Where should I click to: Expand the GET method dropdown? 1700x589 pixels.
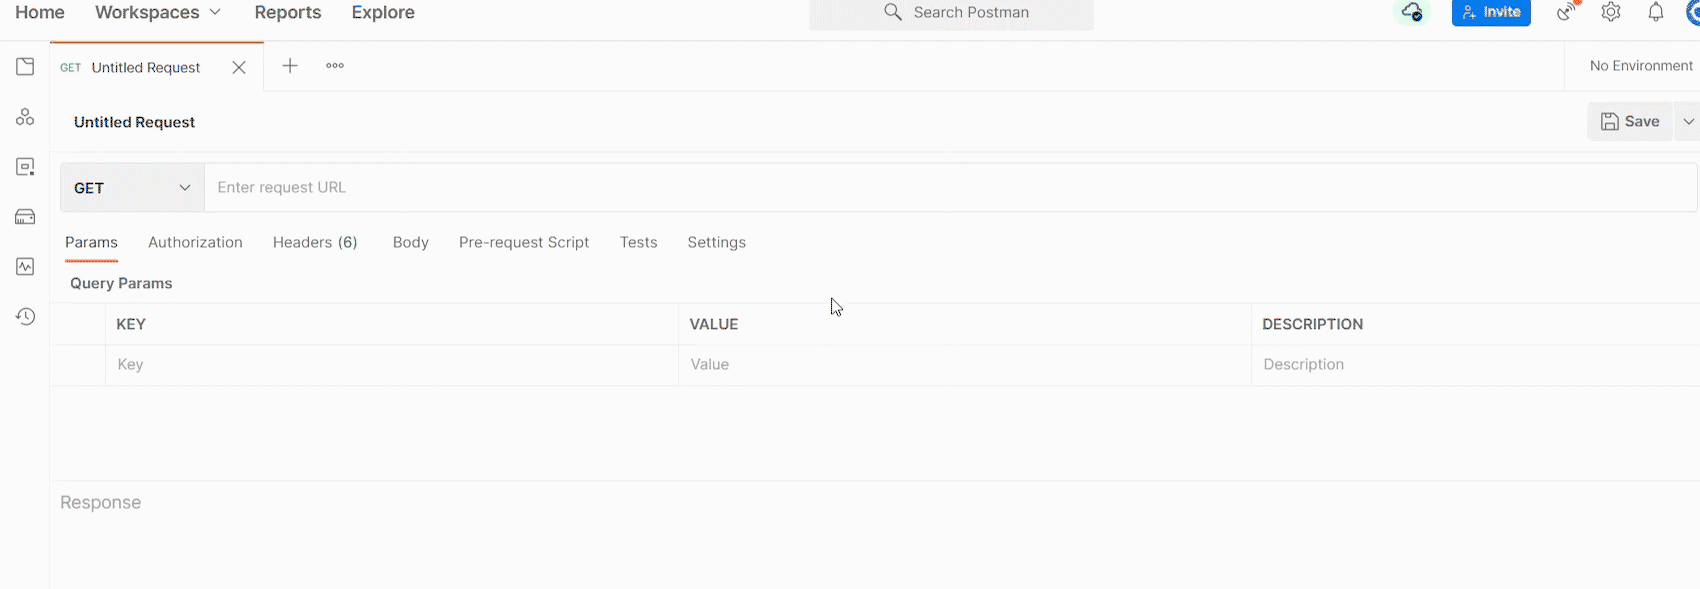(x=133, y=188)
